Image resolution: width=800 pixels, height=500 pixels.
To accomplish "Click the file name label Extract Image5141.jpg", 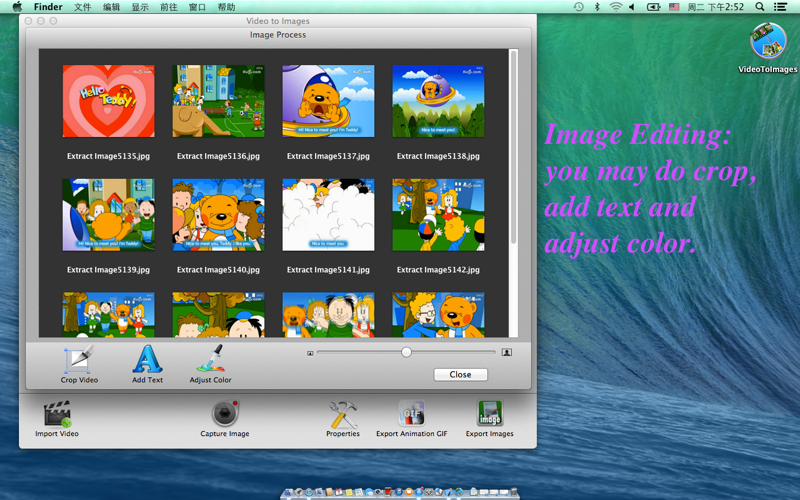I will click(328, 270).
